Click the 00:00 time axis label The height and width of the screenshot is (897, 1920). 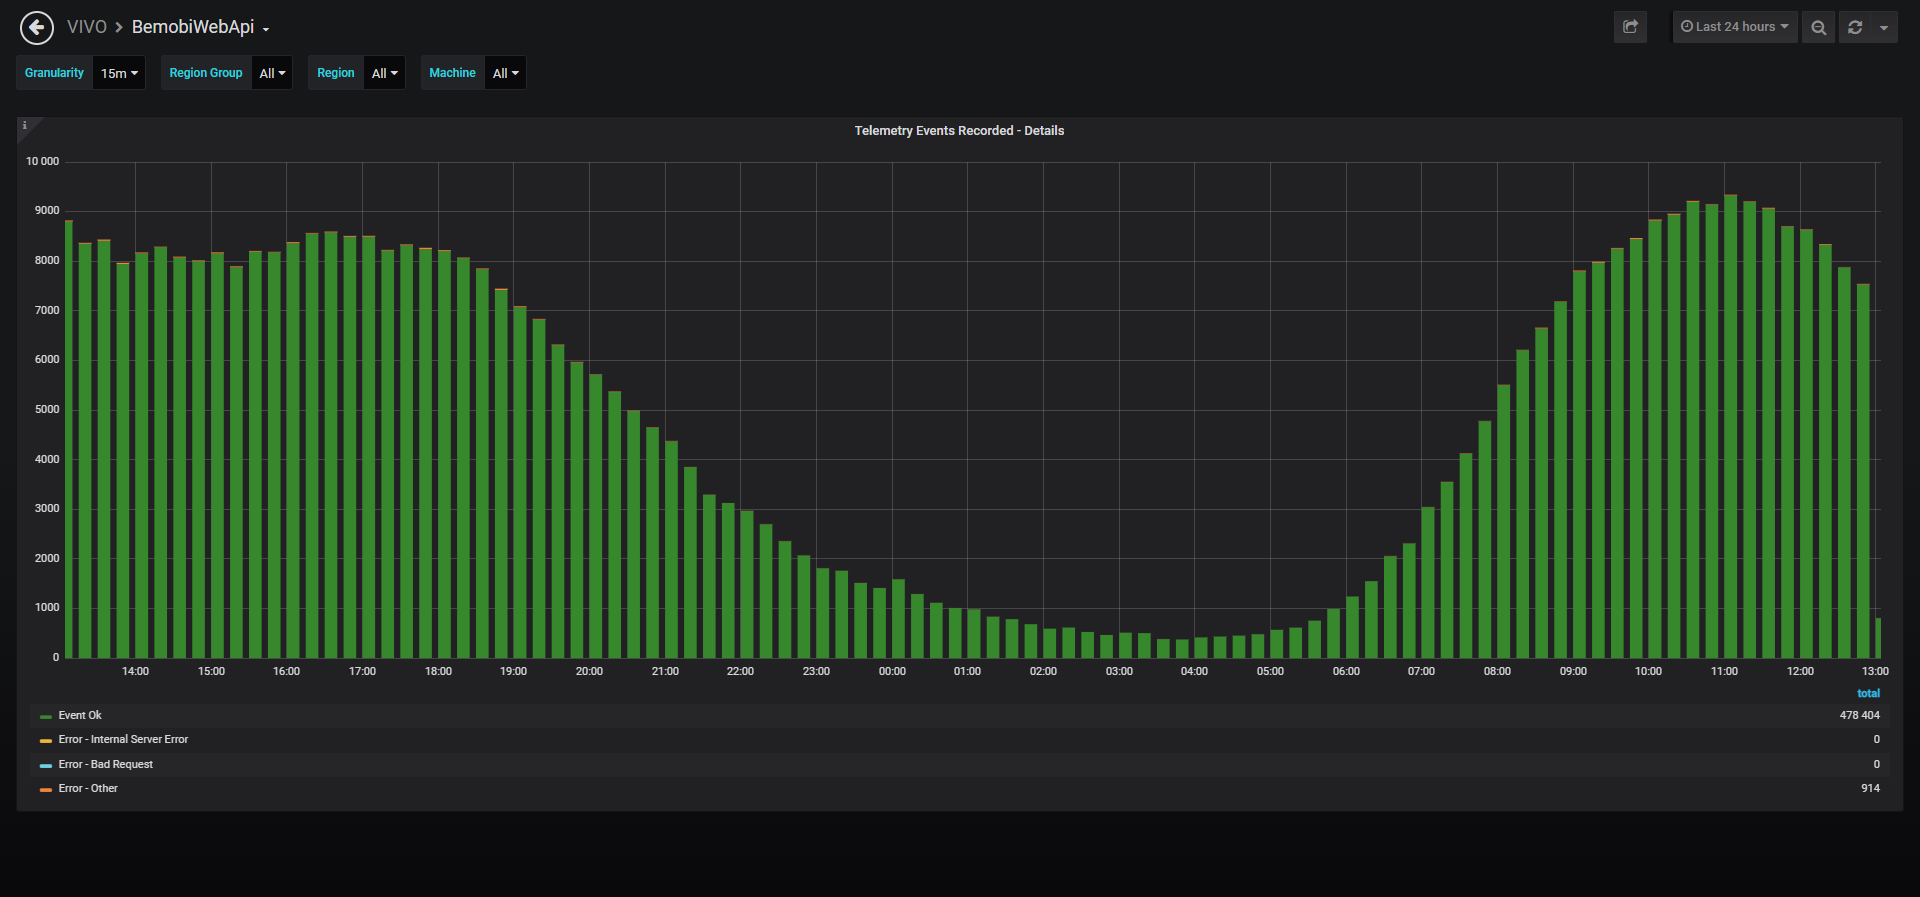(892, 671)
